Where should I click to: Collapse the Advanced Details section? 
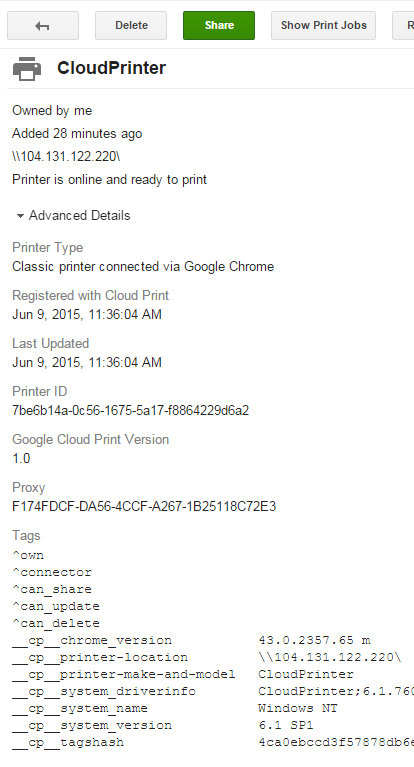pyautogui.click(x=73, y=215)
